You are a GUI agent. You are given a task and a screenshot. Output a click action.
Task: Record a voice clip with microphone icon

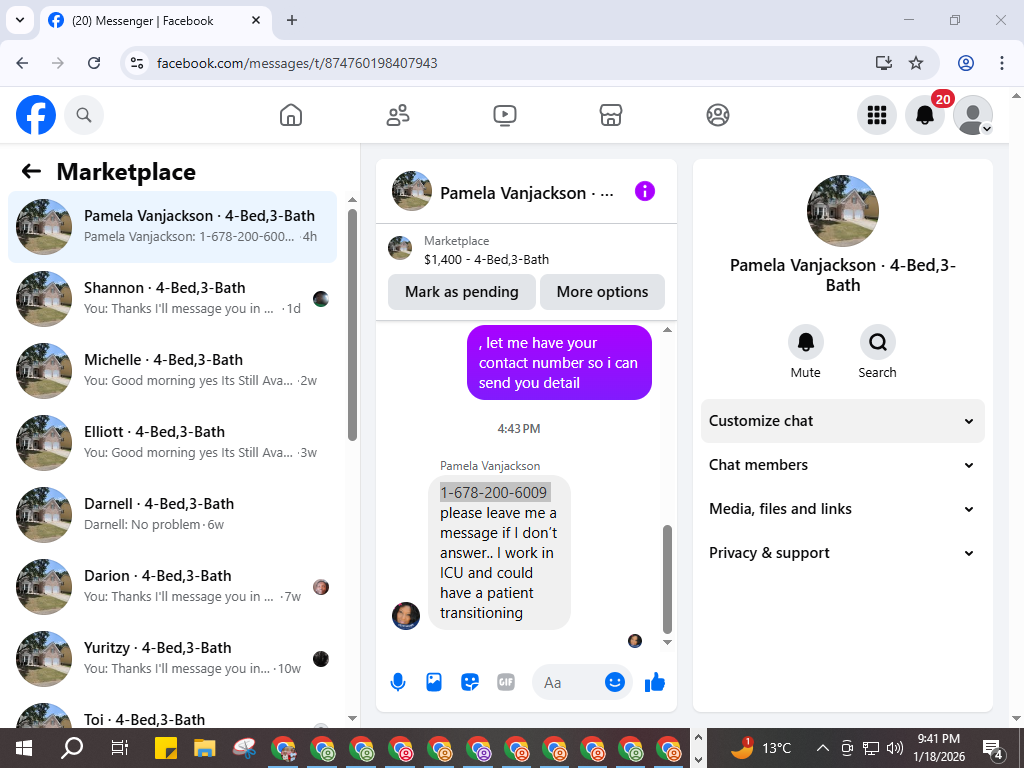pos(398,682)
